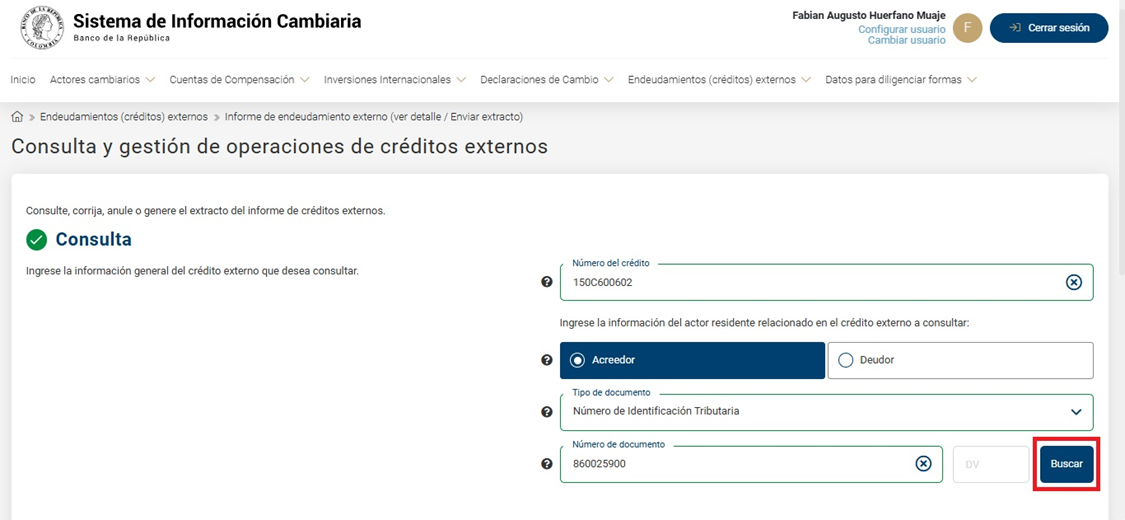Click the Banco de la República logo

coord(41,28)
